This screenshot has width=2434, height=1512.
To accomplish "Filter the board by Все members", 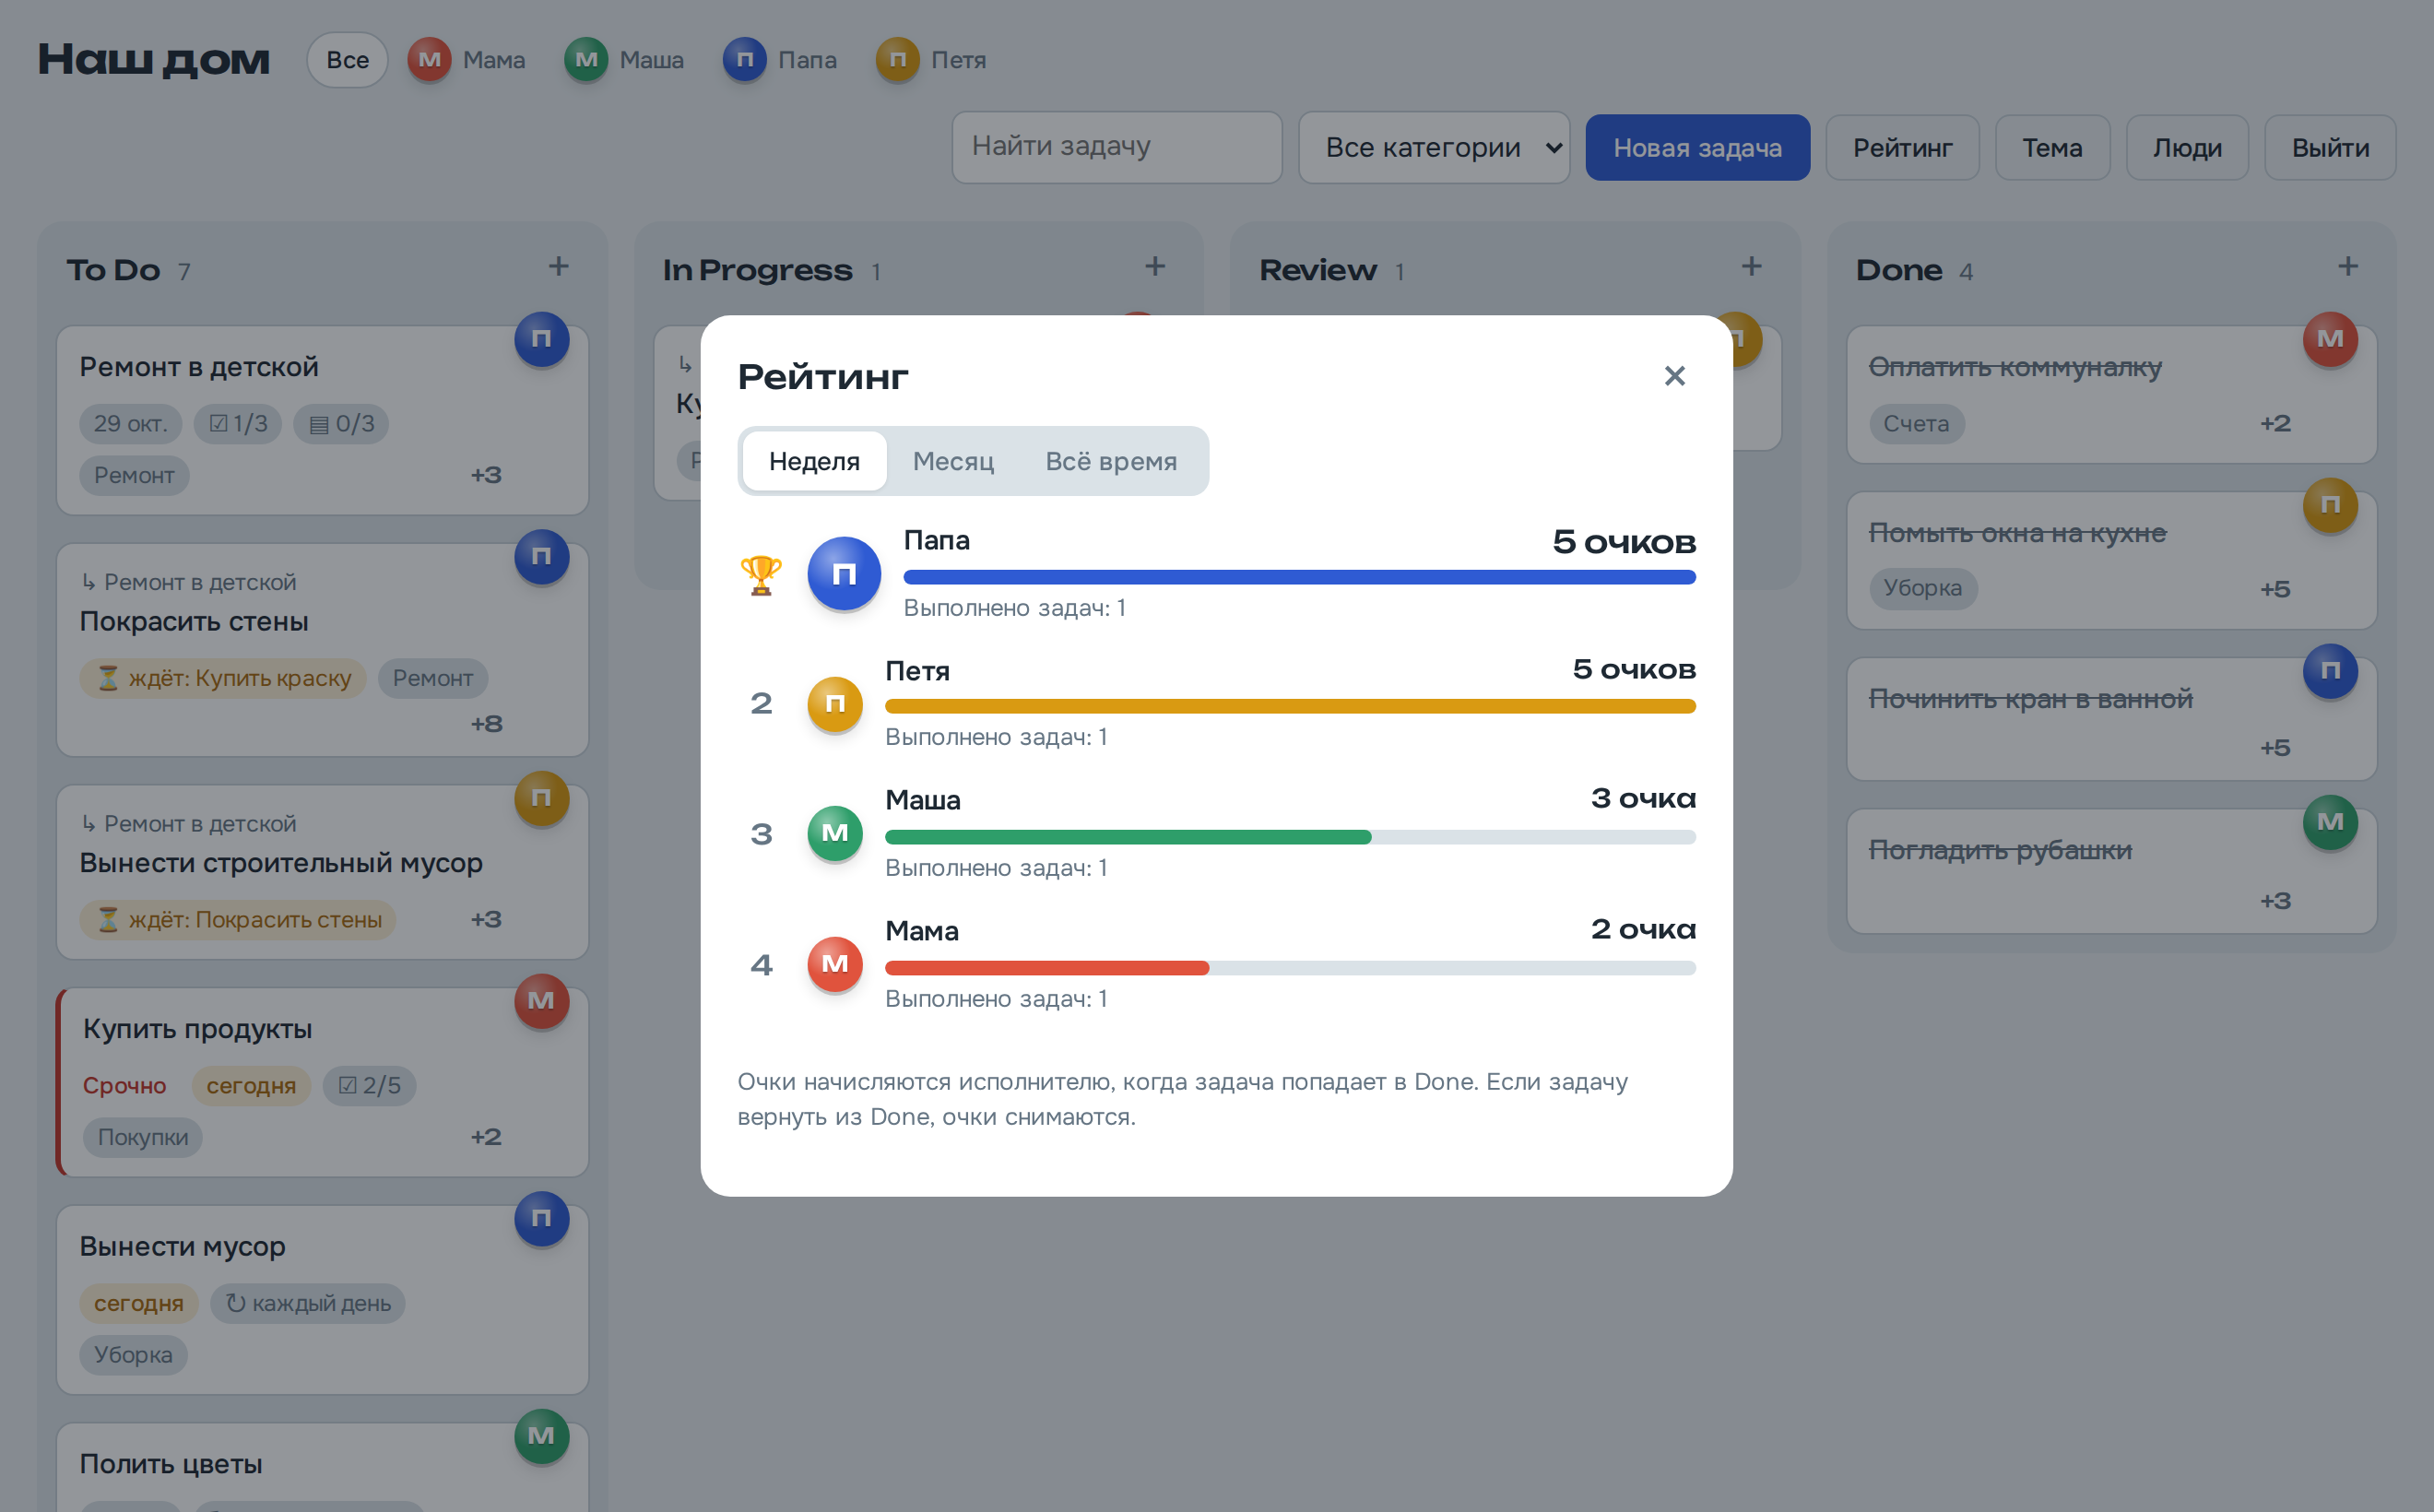I will tap(347, 60).
